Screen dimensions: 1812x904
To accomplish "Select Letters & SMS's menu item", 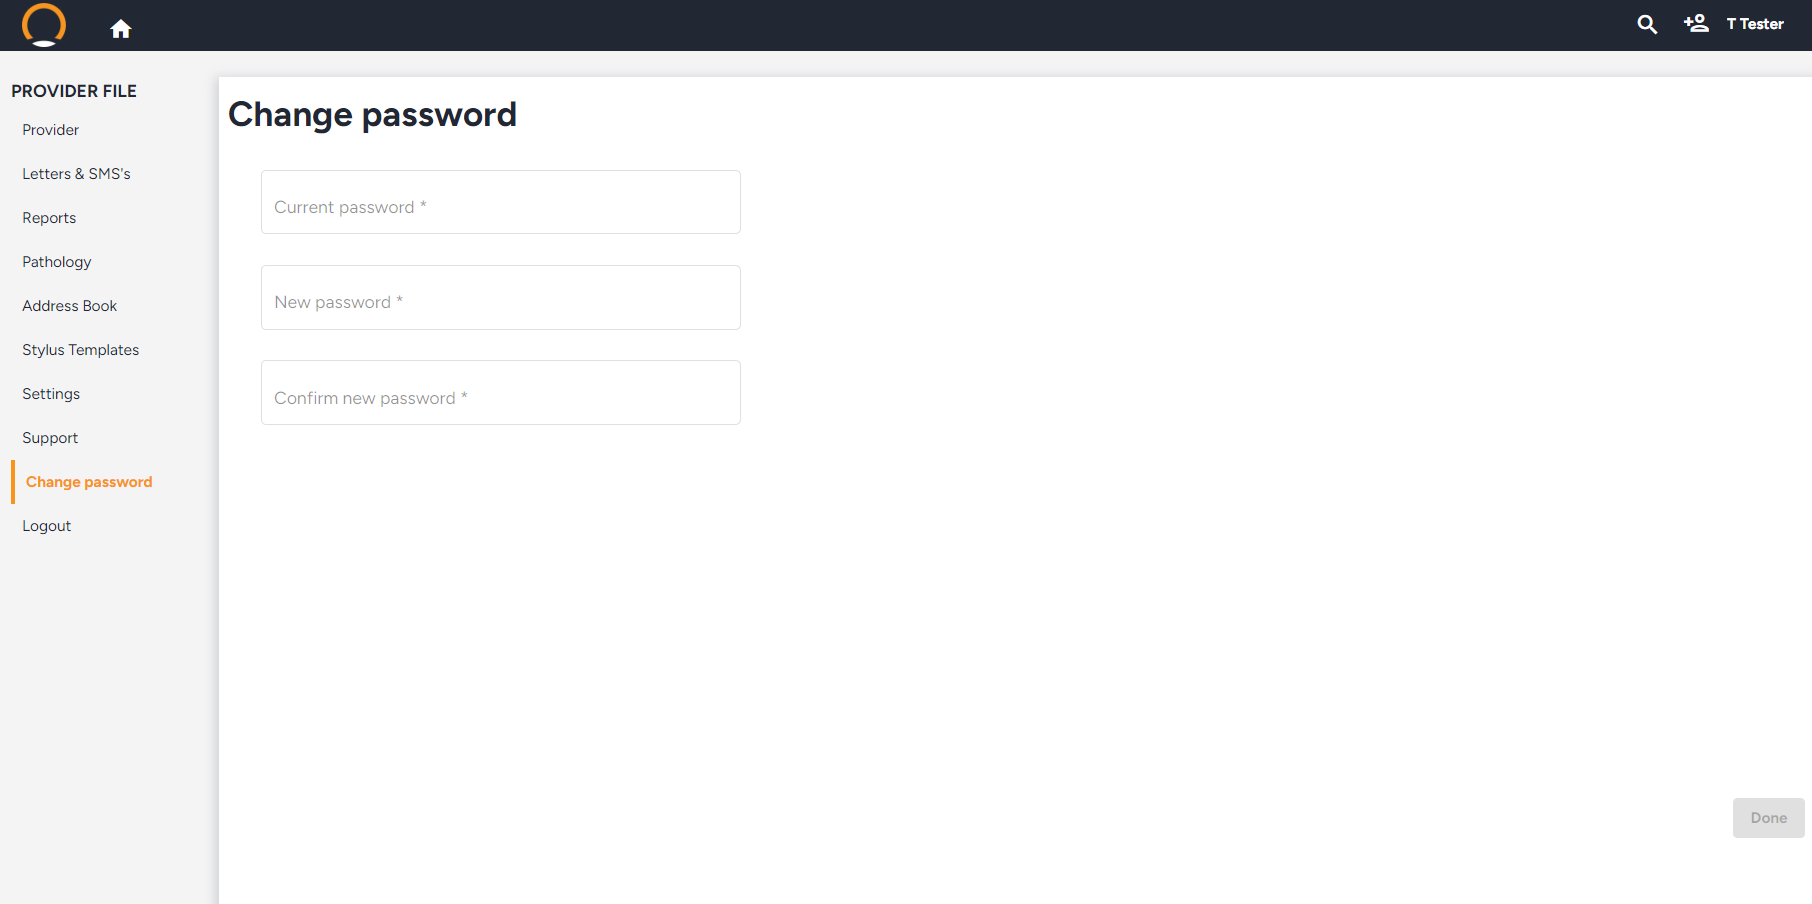I will pos(76,174).
